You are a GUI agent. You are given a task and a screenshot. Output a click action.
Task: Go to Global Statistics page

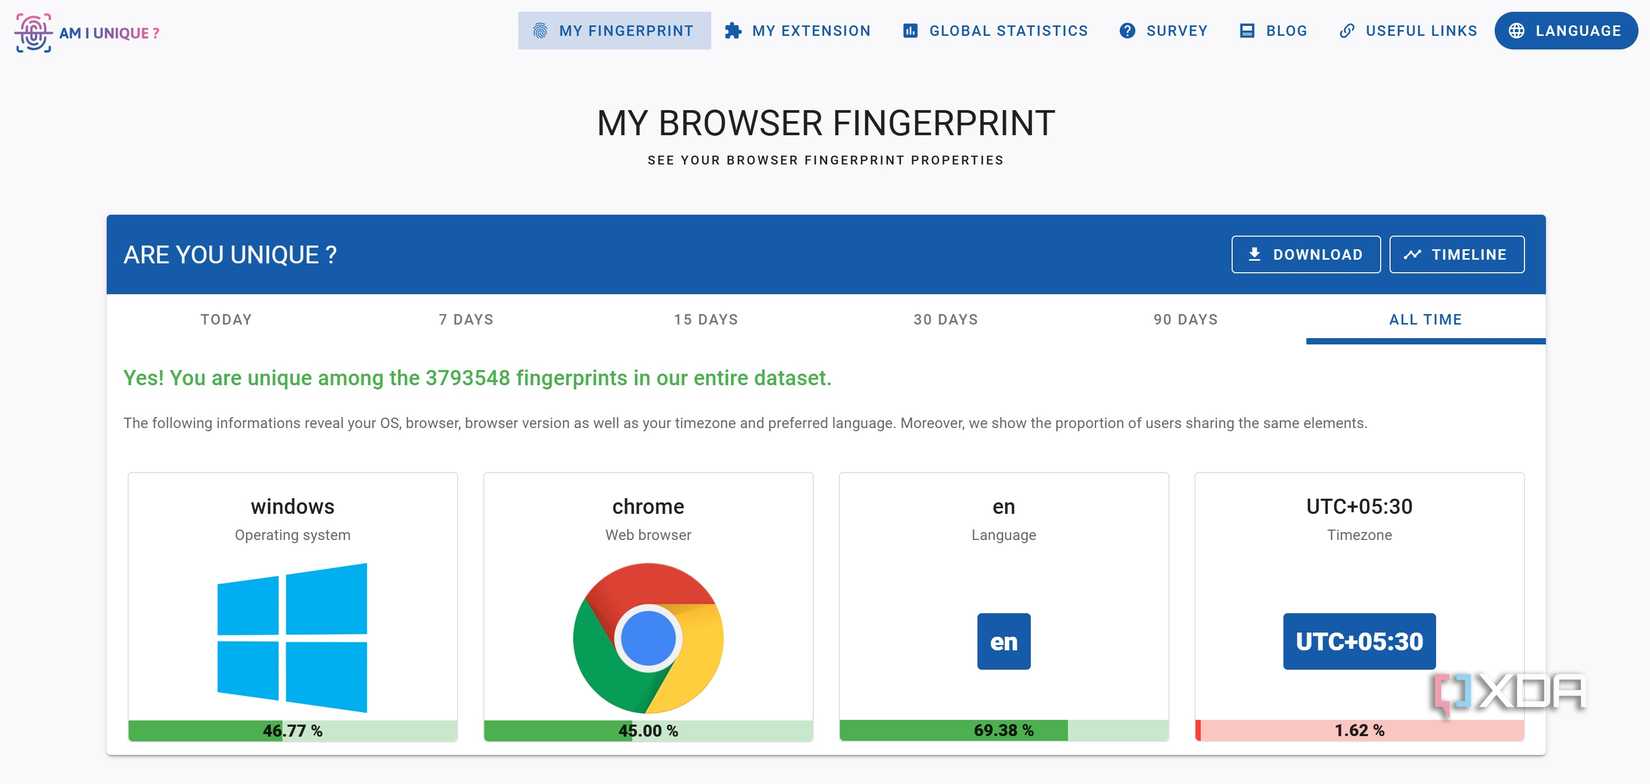point(995,31)
